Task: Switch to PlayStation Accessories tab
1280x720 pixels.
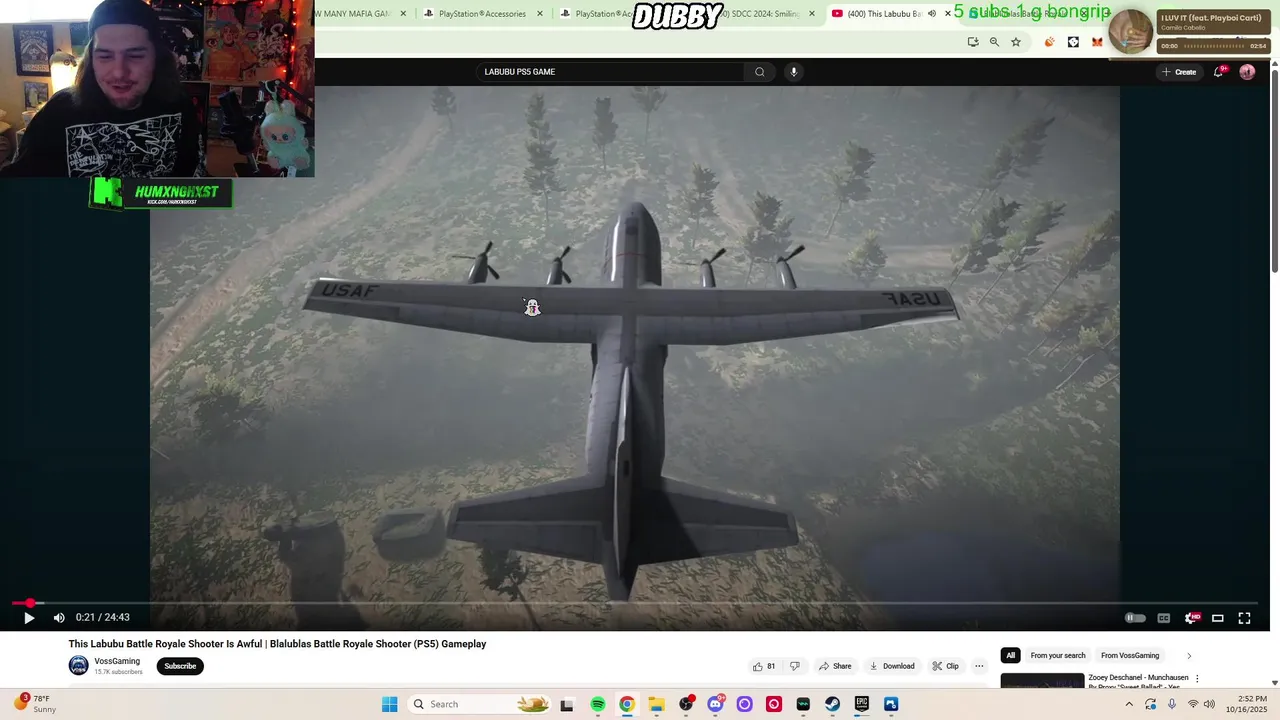Action: (x=482, y=14)
